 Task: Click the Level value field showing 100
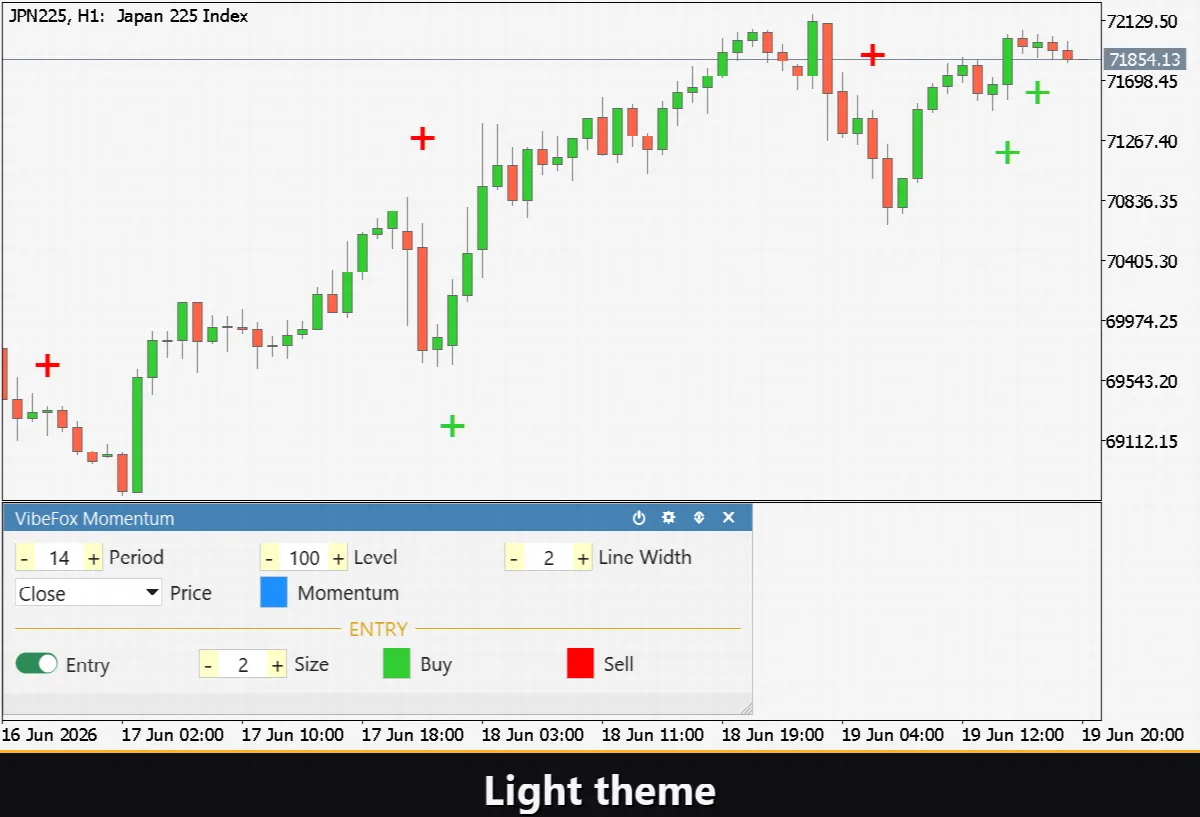(304, 558)
